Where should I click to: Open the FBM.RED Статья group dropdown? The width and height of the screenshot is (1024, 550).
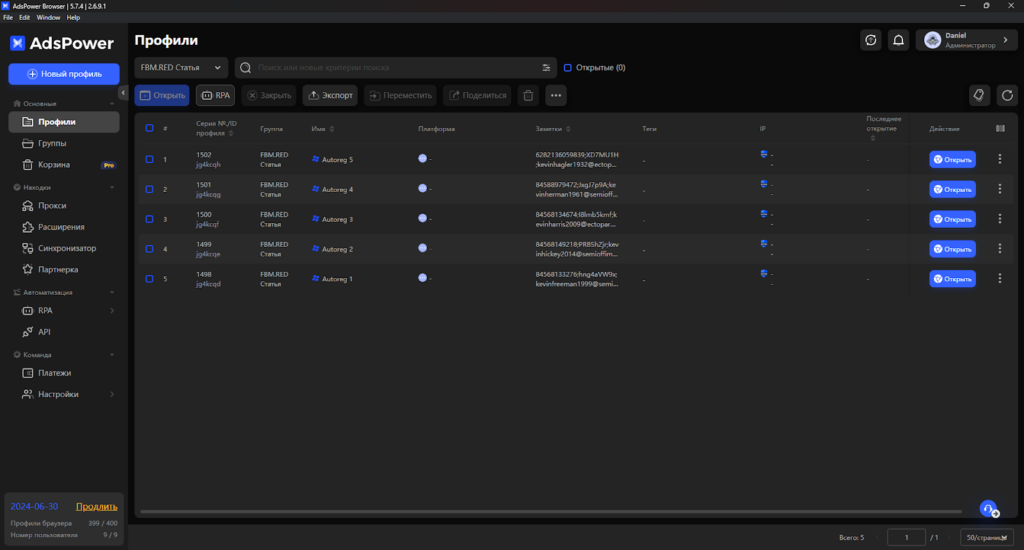click(x=181, y=68)
